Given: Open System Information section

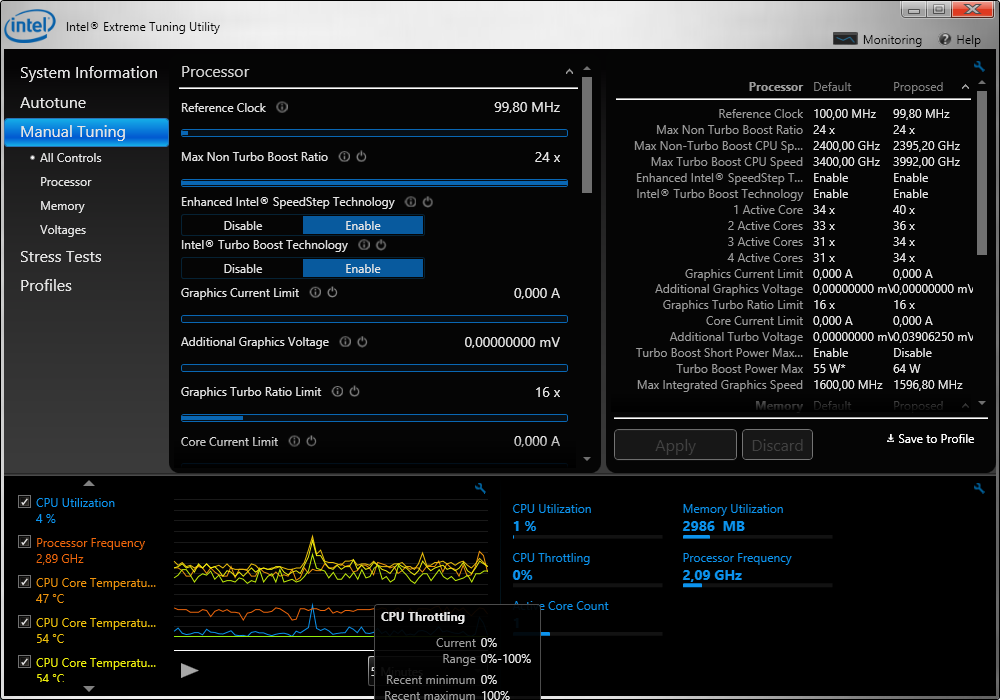Looking at the screenshot, I should [89, 73].
